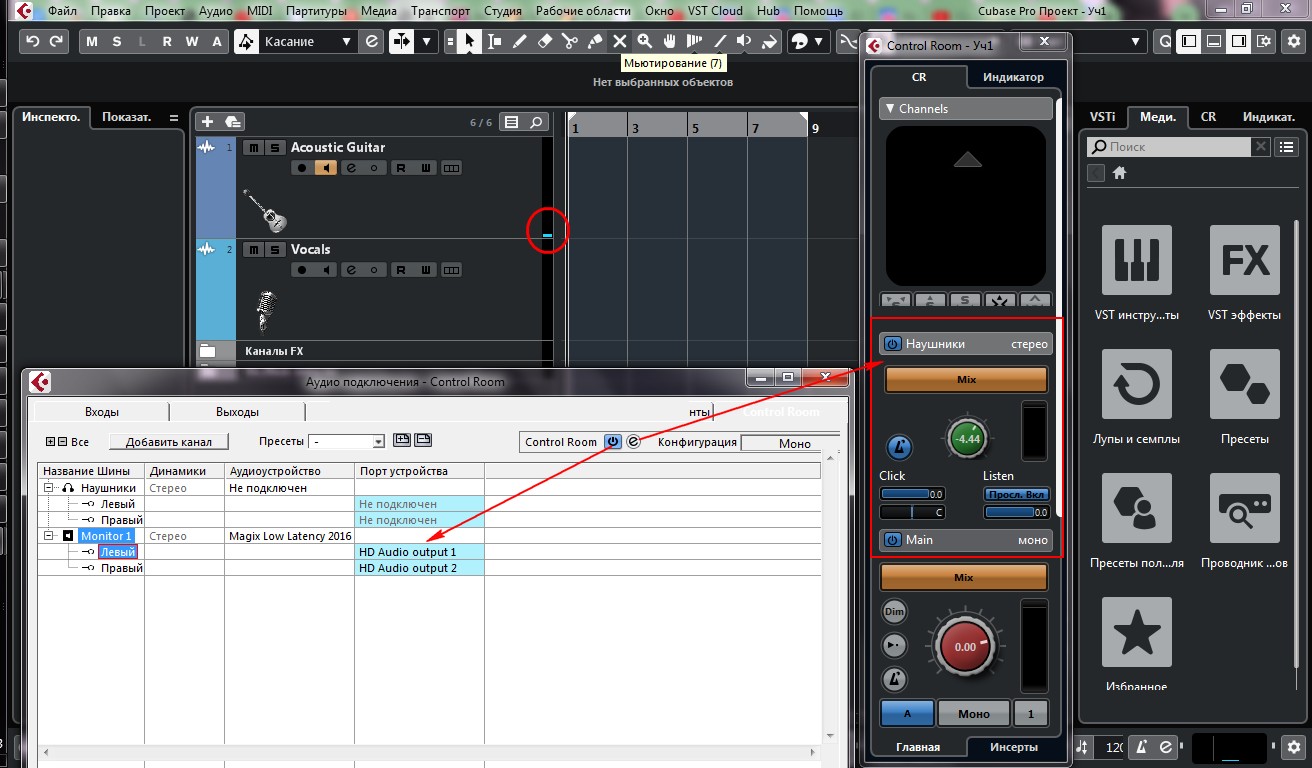Select the Play speaker tool

[745, 41]
